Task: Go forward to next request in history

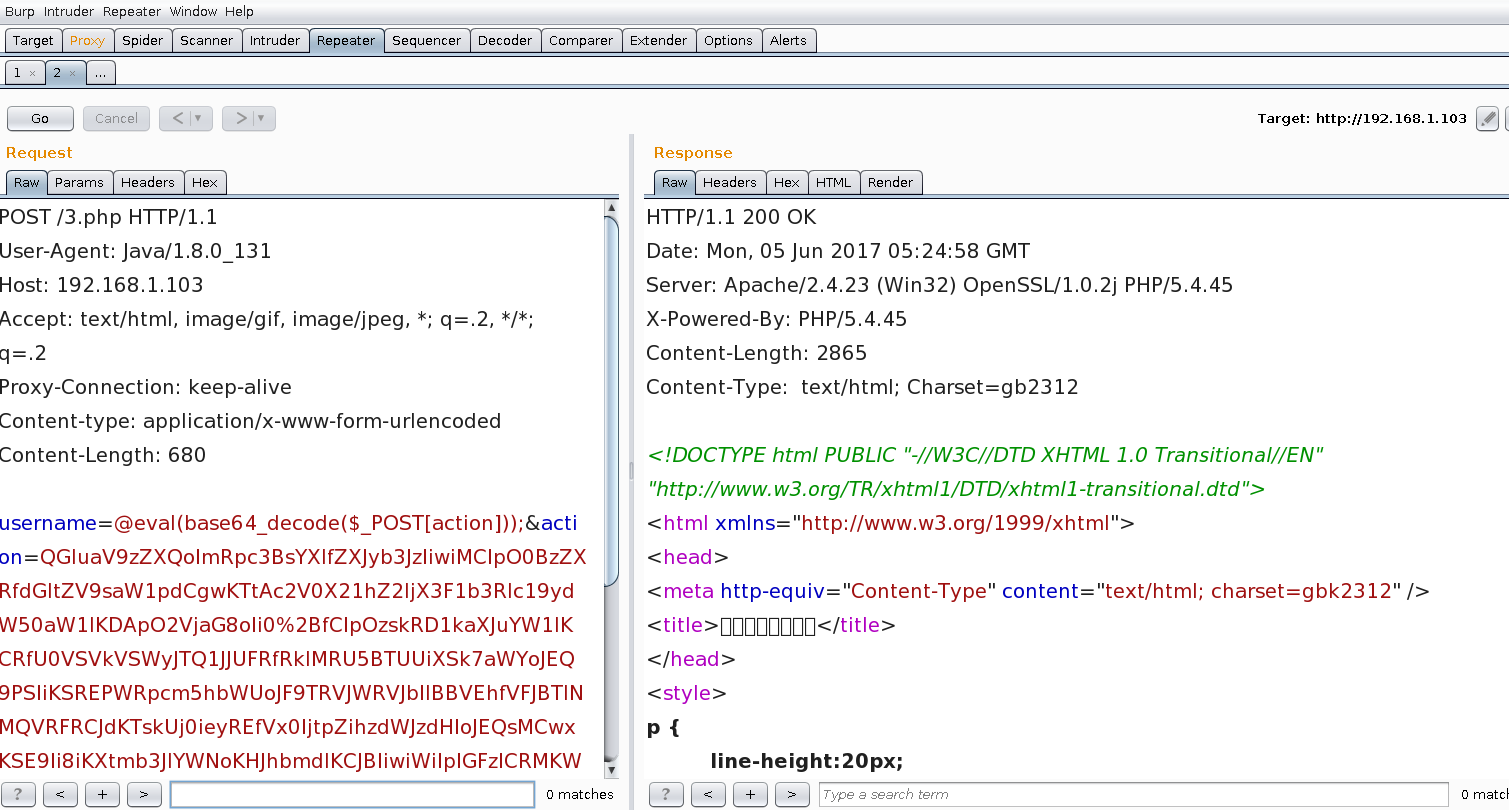Action: tap(239, 118)
